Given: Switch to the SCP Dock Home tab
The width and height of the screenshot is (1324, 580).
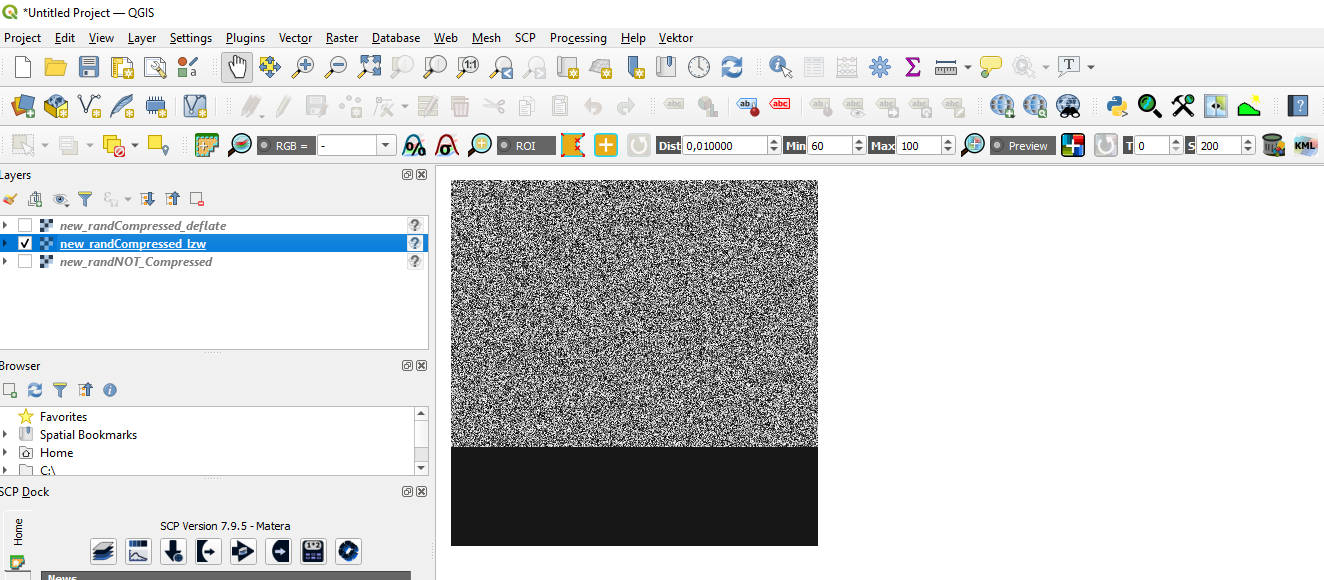Looking at the screenshot, I should pos(16,528).
